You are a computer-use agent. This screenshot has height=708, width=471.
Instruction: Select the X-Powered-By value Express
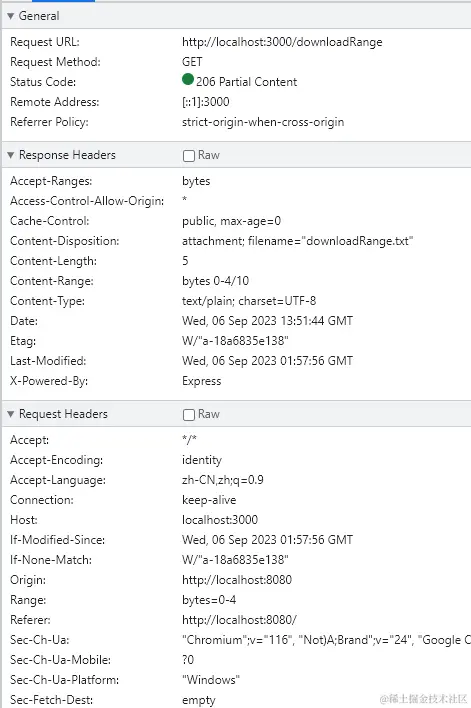pyautogui.click(x=202, y=381)
